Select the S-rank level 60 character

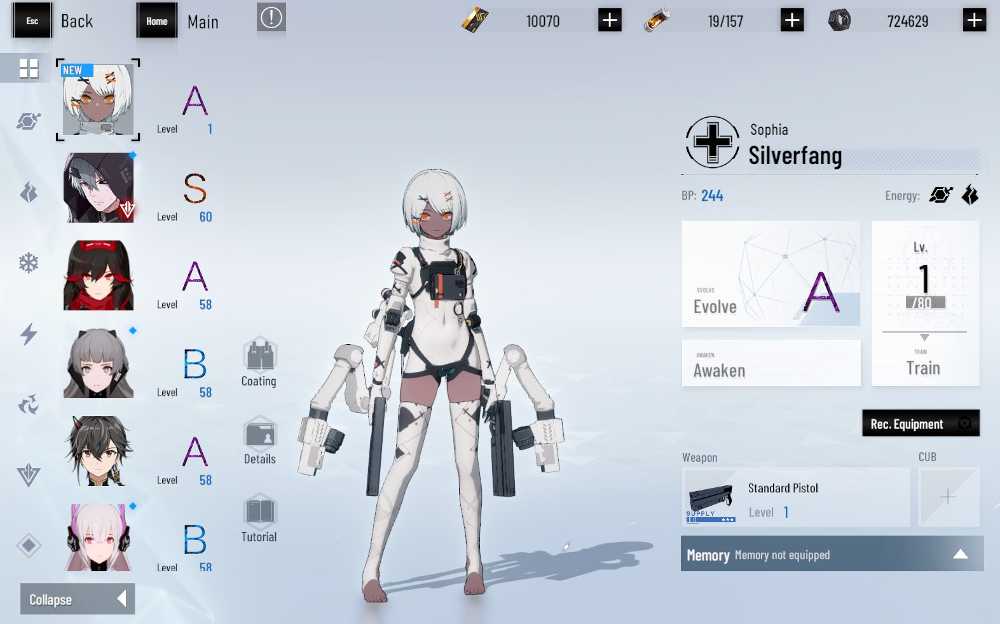pos(99,188)
